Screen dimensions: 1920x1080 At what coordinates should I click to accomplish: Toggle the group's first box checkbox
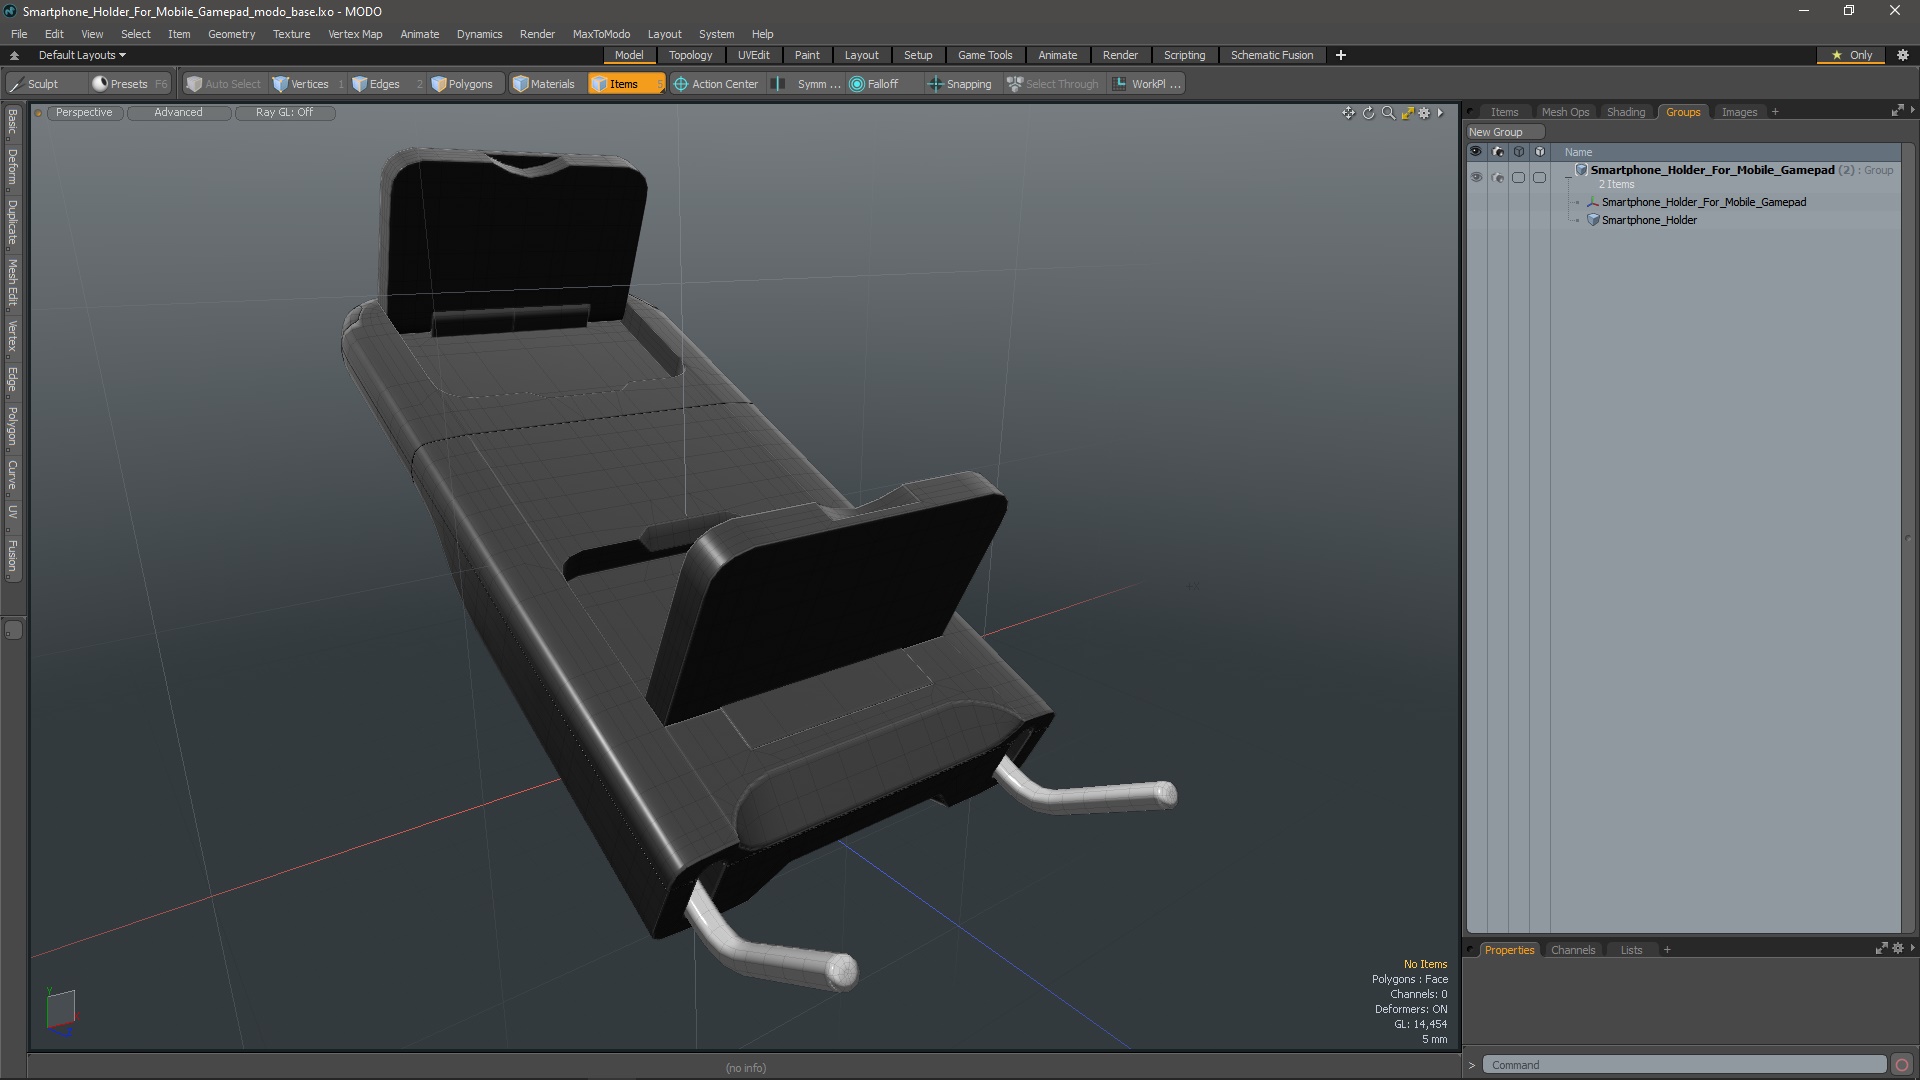click(x=1518, y=177)
